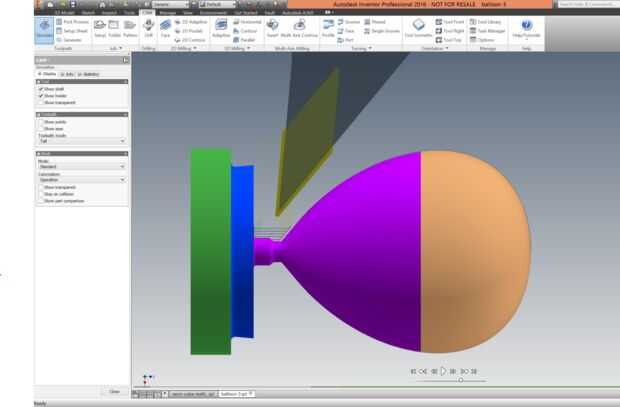This screenshot has height=407, width=620.
Task: Click the Simulate tool in the ribbon
Action: pyautogui.click(x=44, y=30)
